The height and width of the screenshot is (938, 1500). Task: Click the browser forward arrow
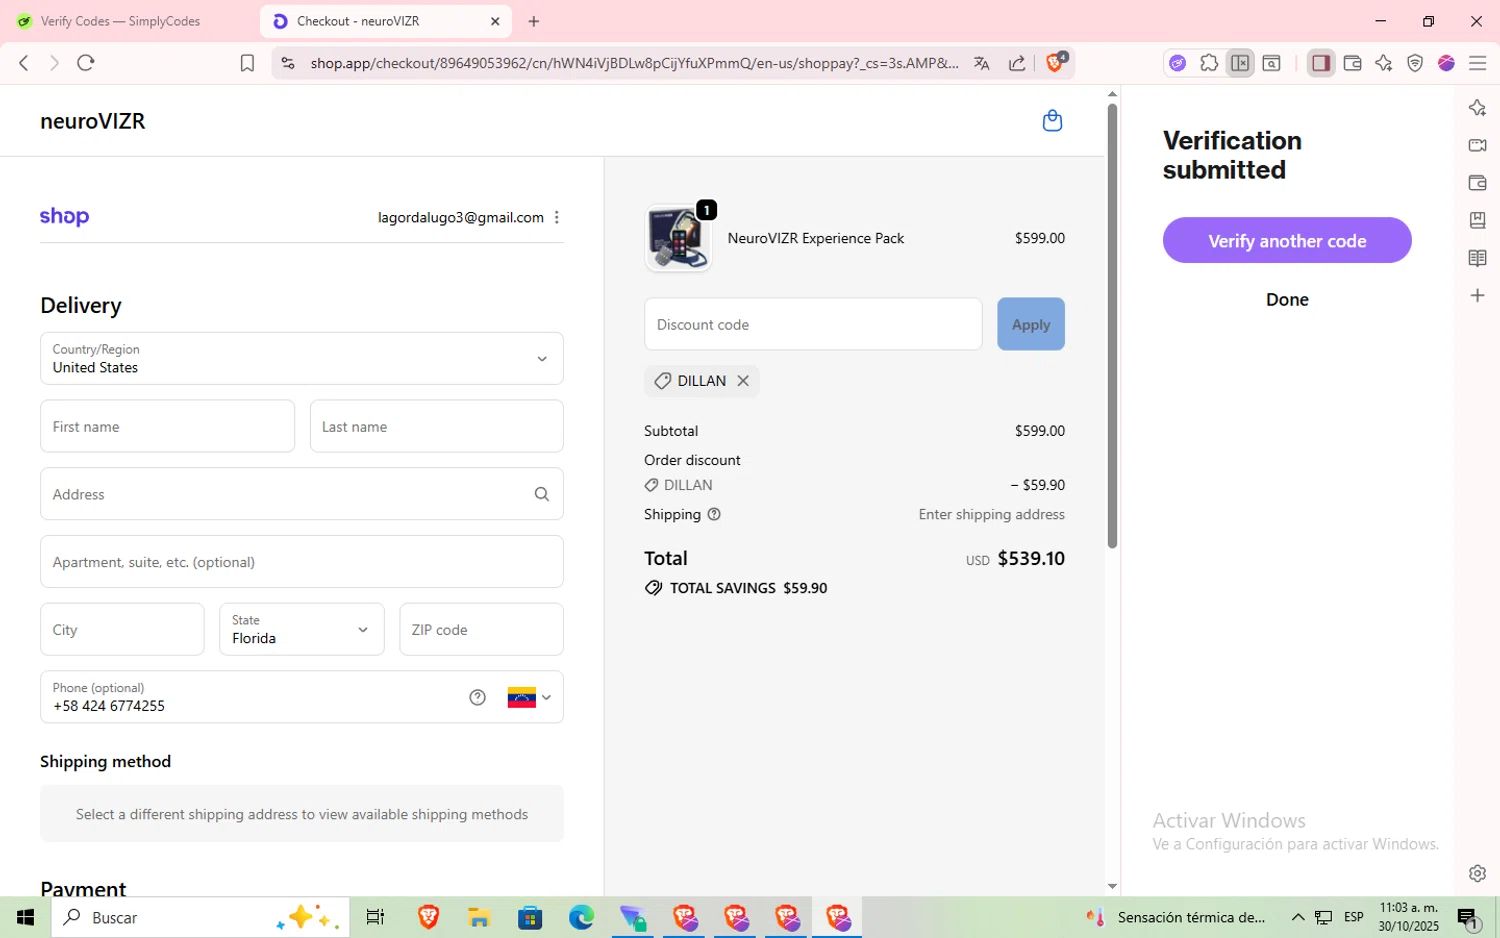click(x=54, y=63)
